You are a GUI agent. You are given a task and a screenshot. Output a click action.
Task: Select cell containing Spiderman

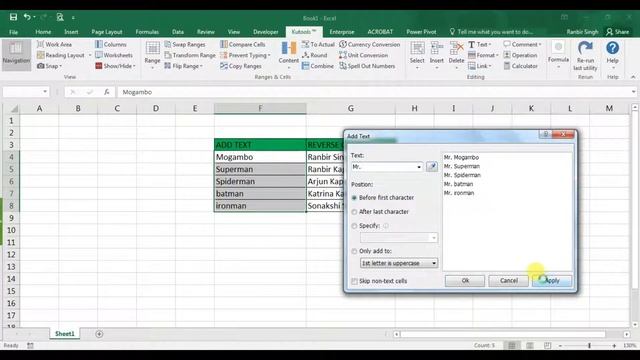260,181
